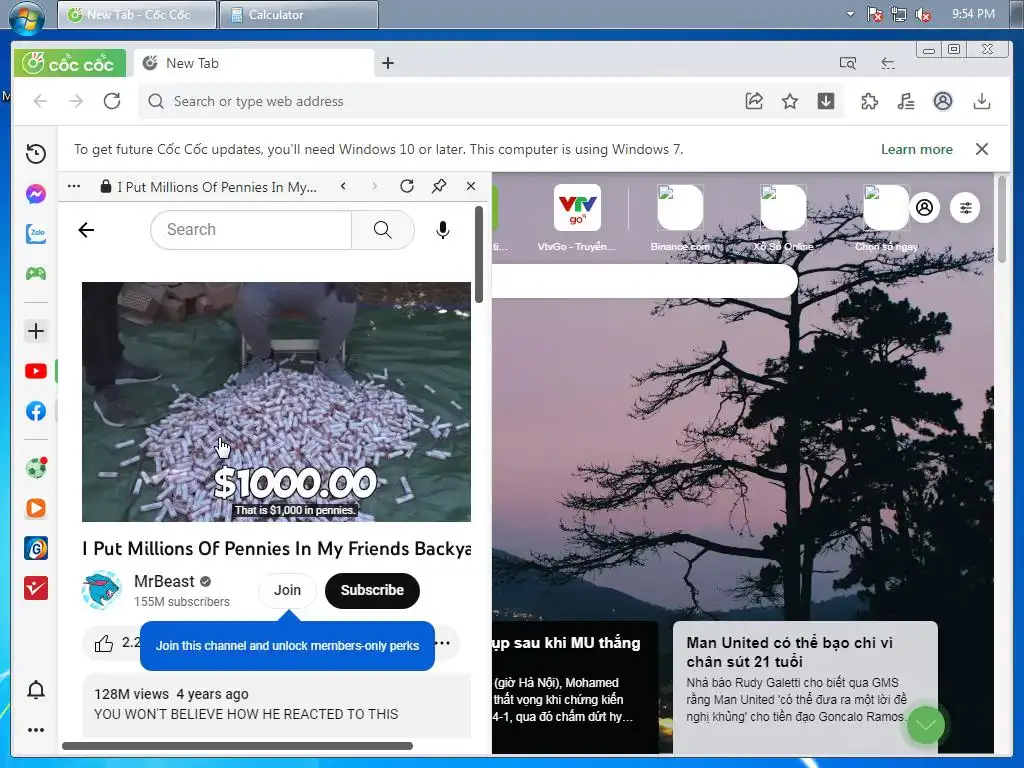Viewport: 1024px width, 768px height.
Task: Reload the side panel page
Action: pos(407,187)
